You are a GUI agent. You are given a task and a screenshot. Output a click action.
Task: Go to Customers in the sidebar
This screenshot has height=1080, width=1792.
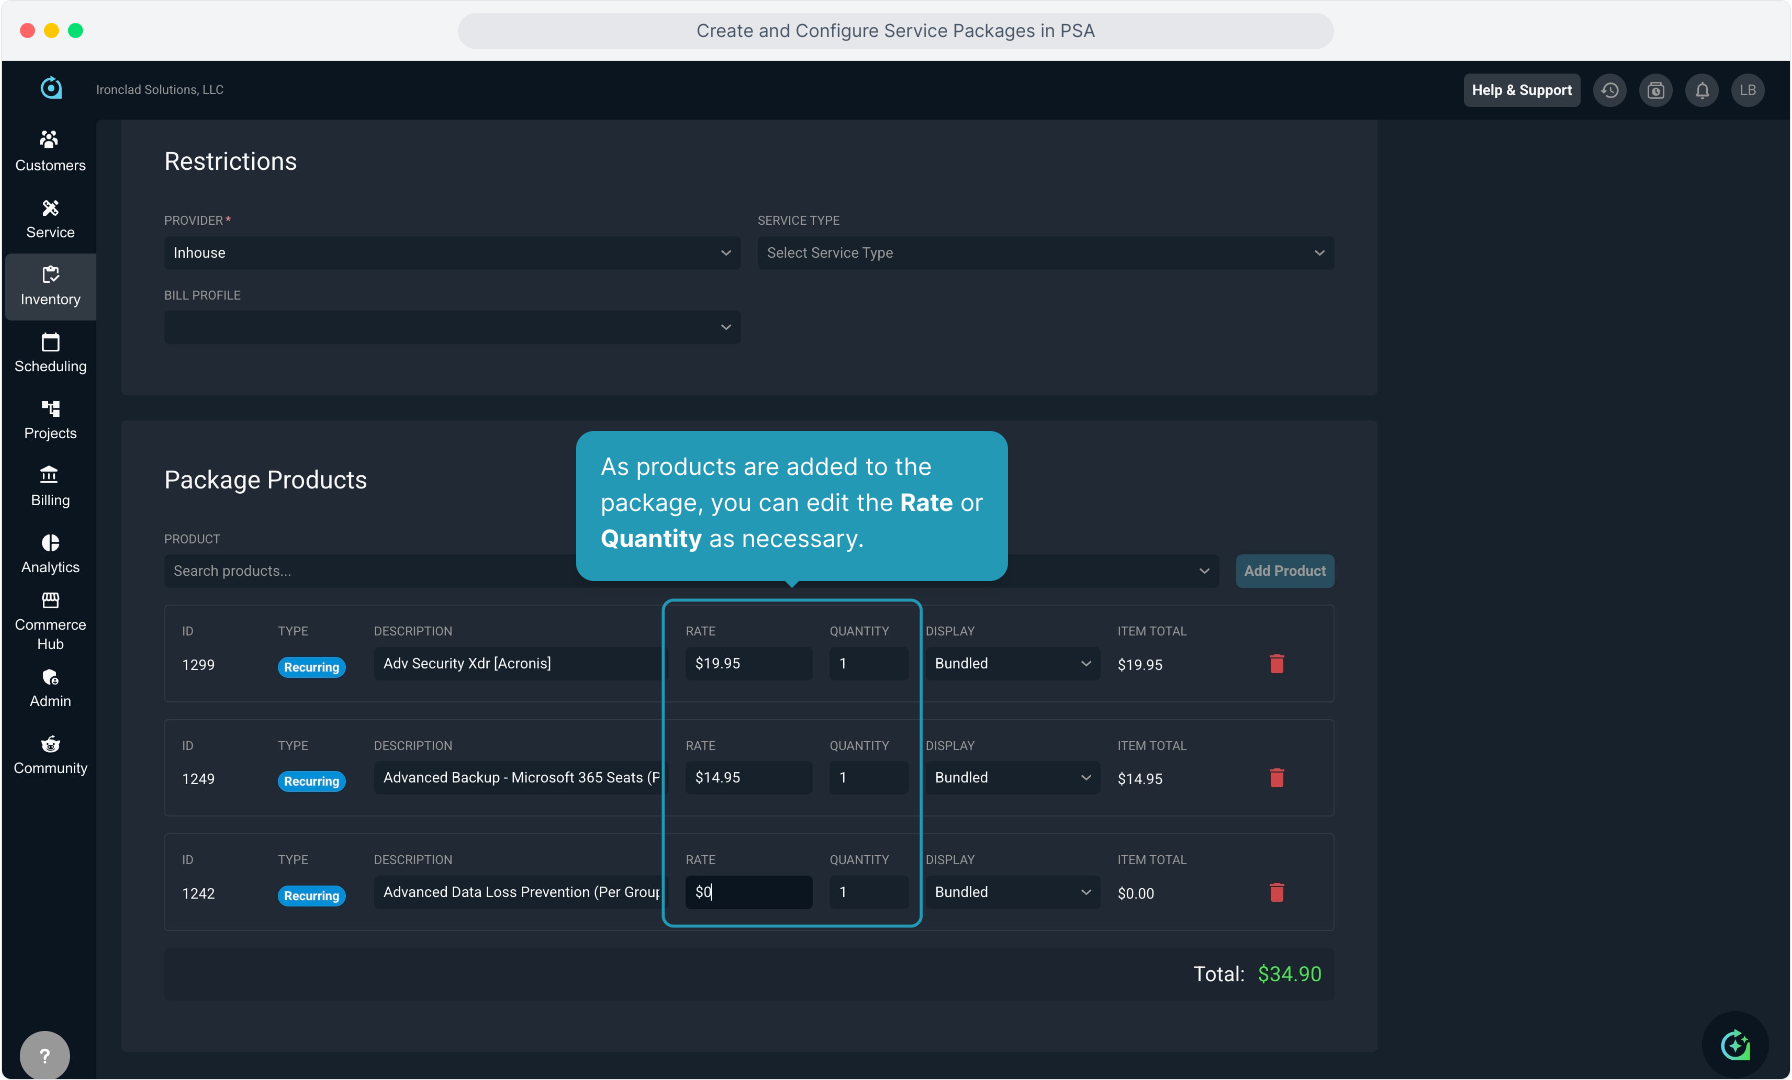50,151
